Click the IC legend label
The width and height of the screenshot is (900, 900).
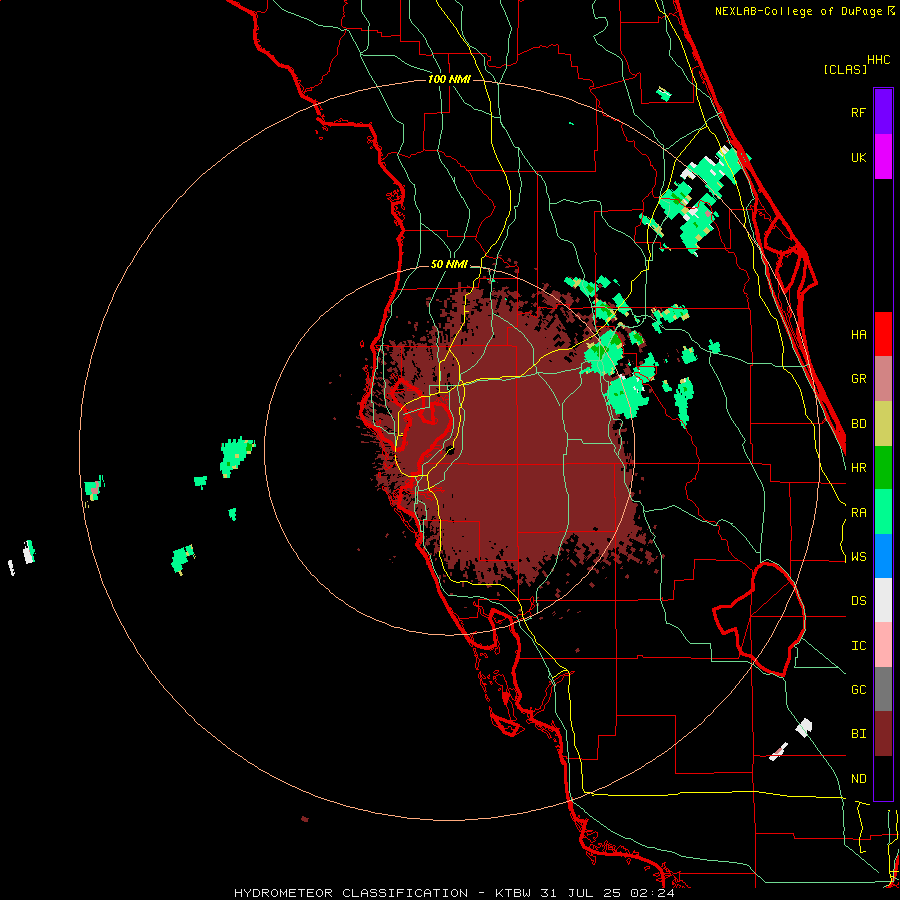[x=858, y=646]
